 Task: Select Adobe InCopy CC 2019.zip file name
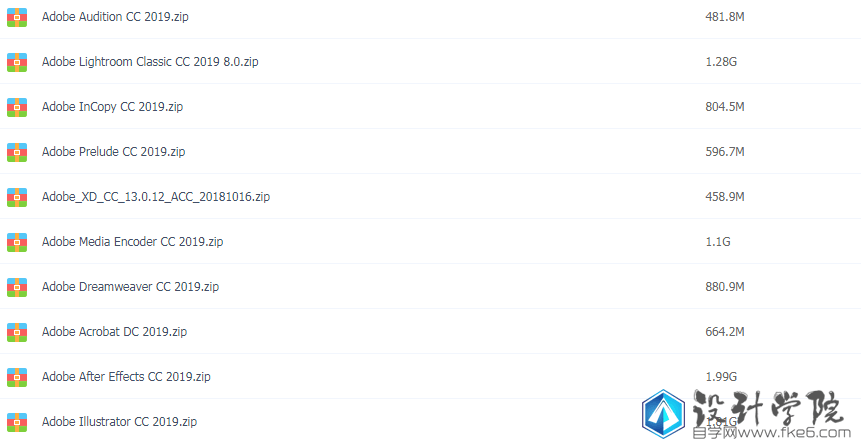[113, 107]
